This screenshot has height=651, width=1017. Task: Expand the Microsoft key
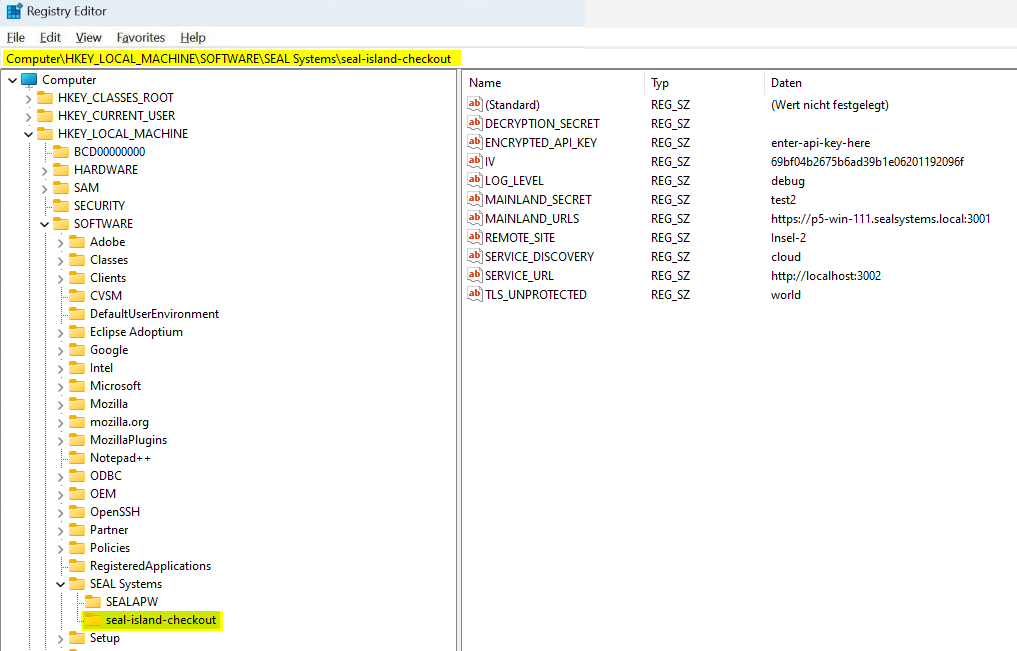[x=59, y=385]
